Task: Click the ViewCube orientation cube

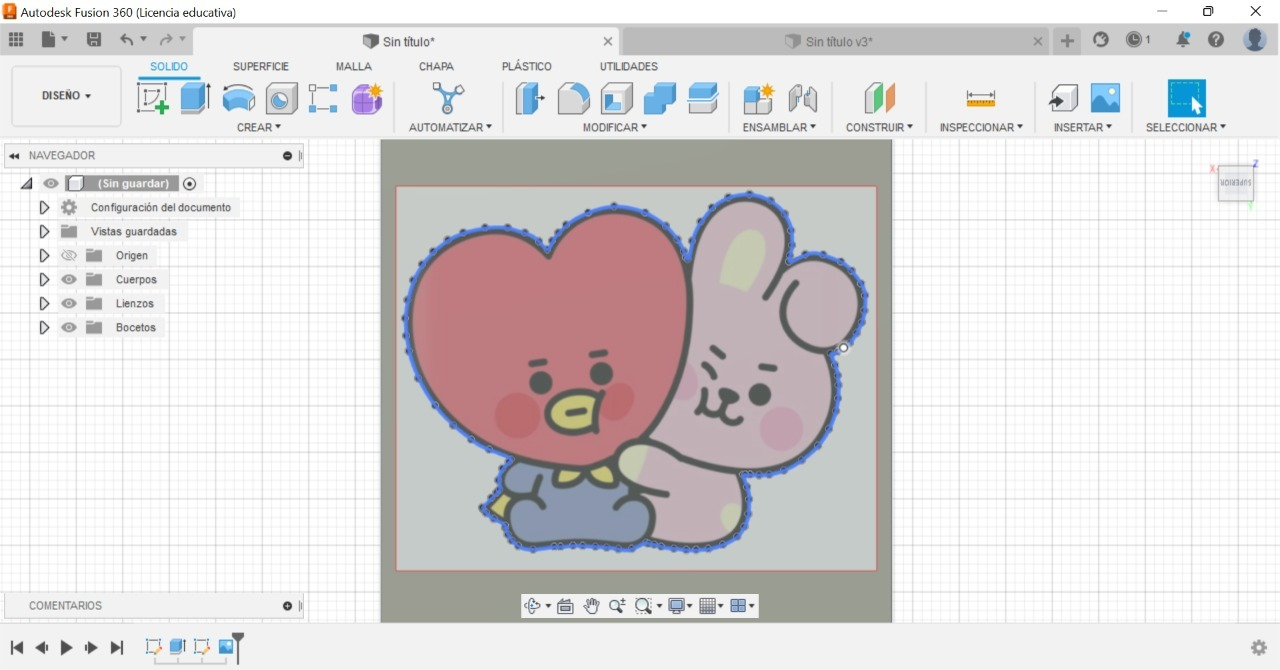Action: [1236, 183]
